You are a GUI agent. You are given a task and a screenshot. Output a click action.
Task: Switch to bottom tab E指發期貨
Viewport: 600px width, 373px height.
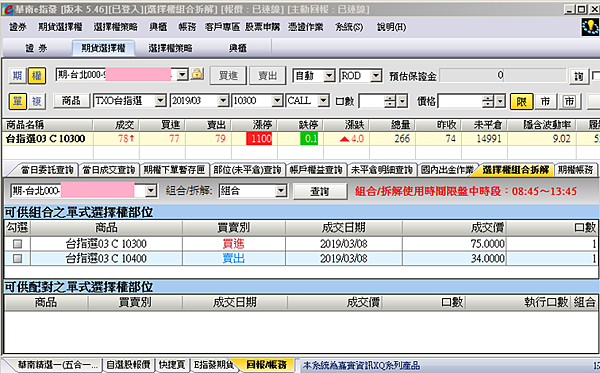pos(214,365)
